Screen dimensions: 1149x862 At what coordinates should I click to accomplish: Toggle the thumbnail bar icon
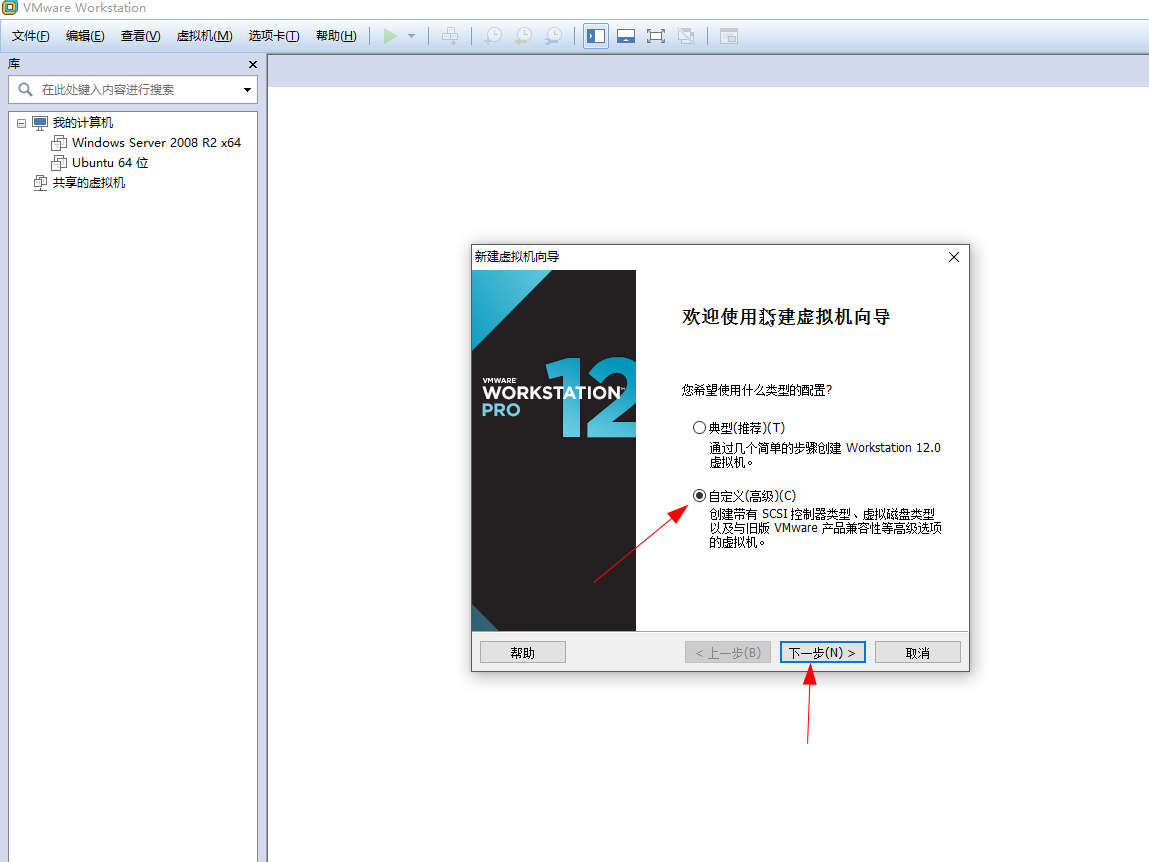point(626,36)
